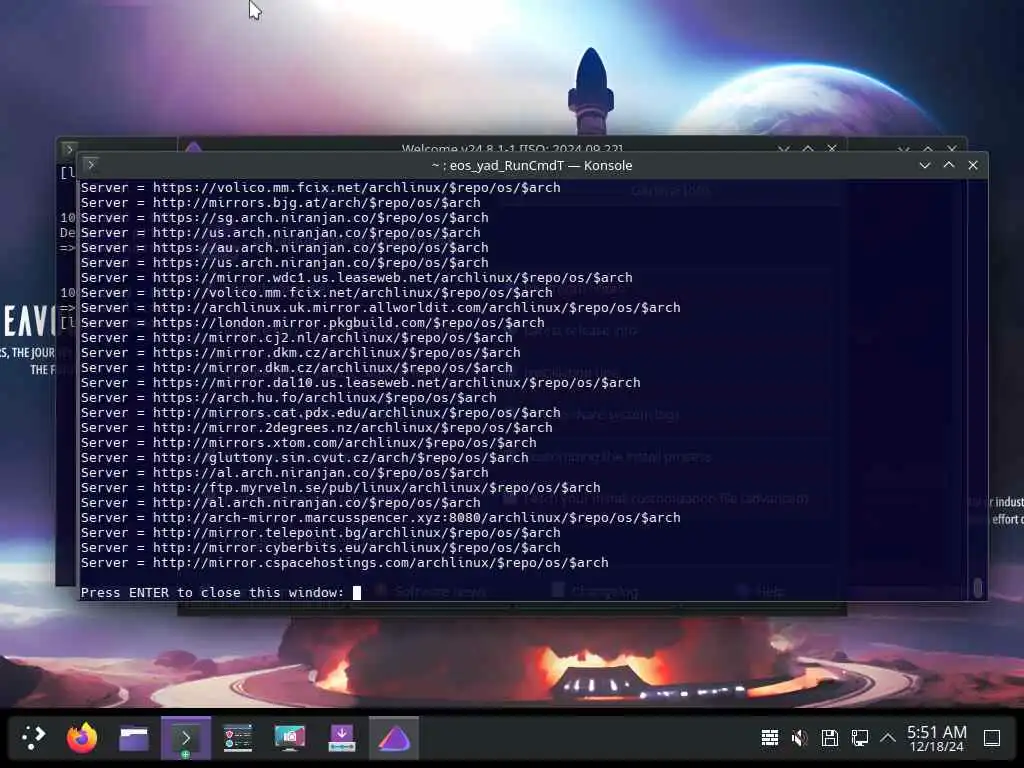Open the 5:51 AM clock calendar

click(936, 738)
